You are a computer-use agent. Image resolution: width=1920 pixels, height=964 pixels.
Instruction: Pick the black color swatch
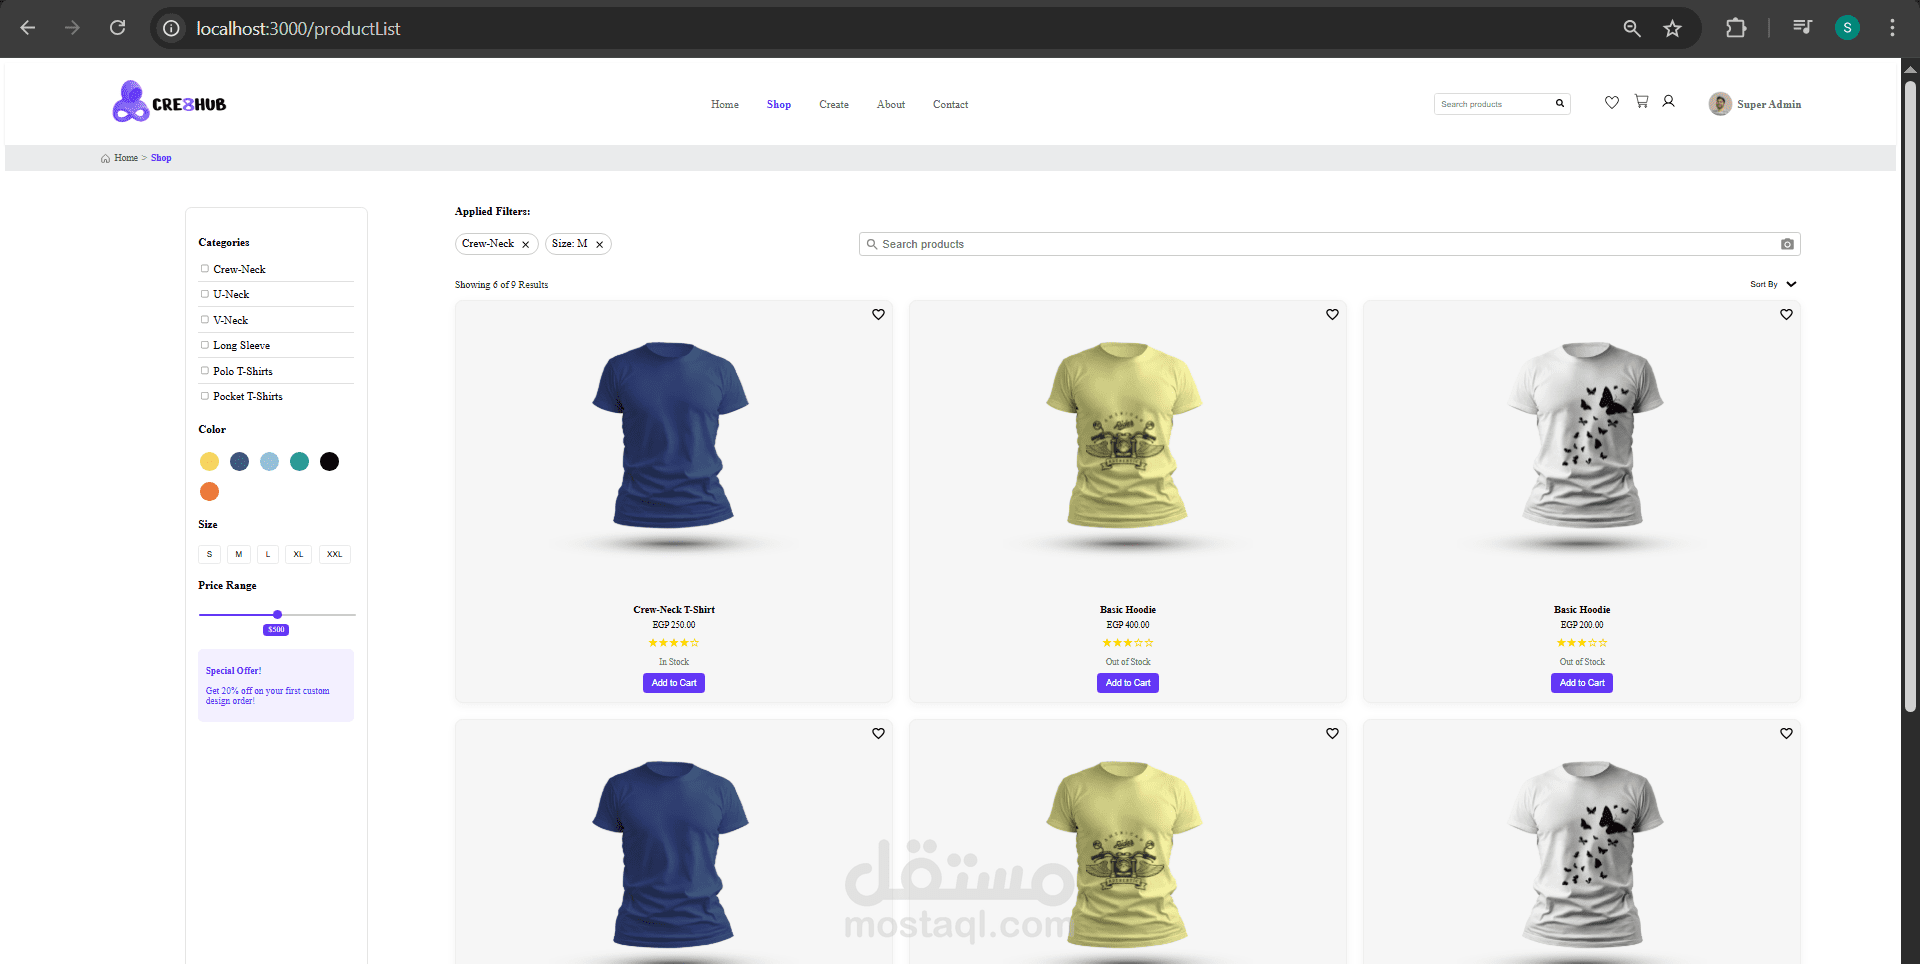[x=329, y=461]
